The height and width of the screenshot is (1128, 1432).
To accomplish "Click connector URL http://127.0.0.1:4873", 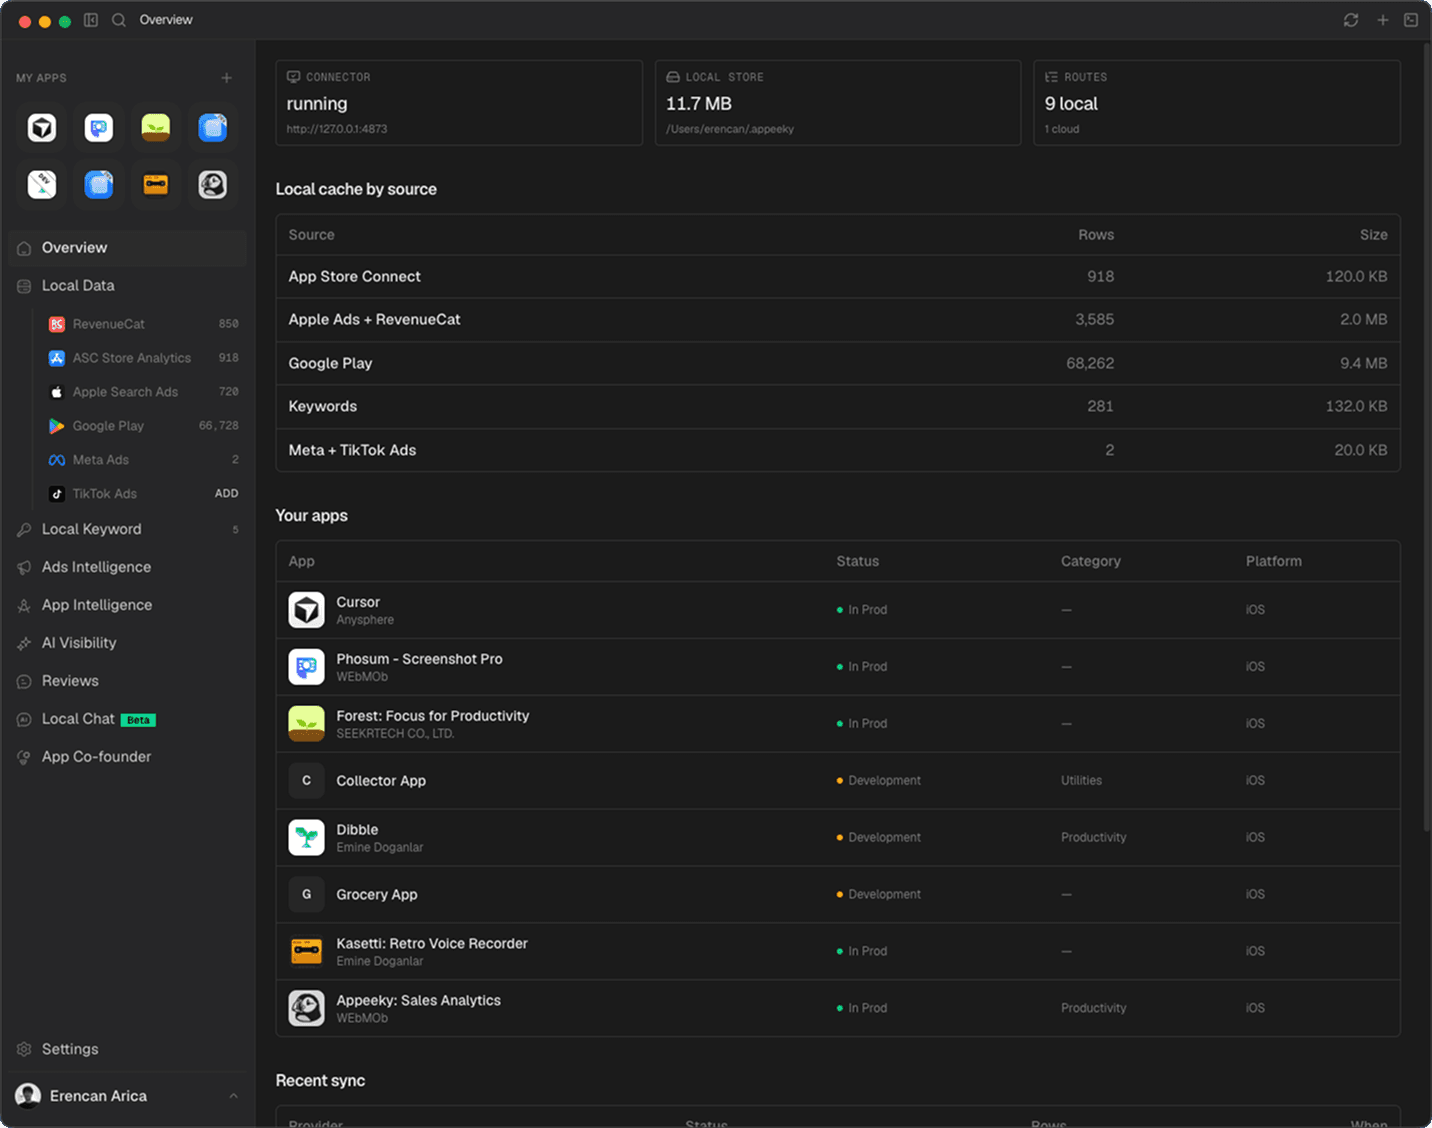I will point(337,129).
